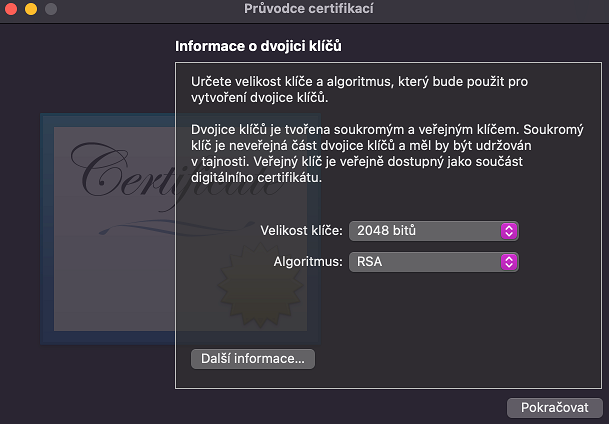Minimize the window with the yellow button
Screen dimensions: 609x424
click(x=31, y=9)
